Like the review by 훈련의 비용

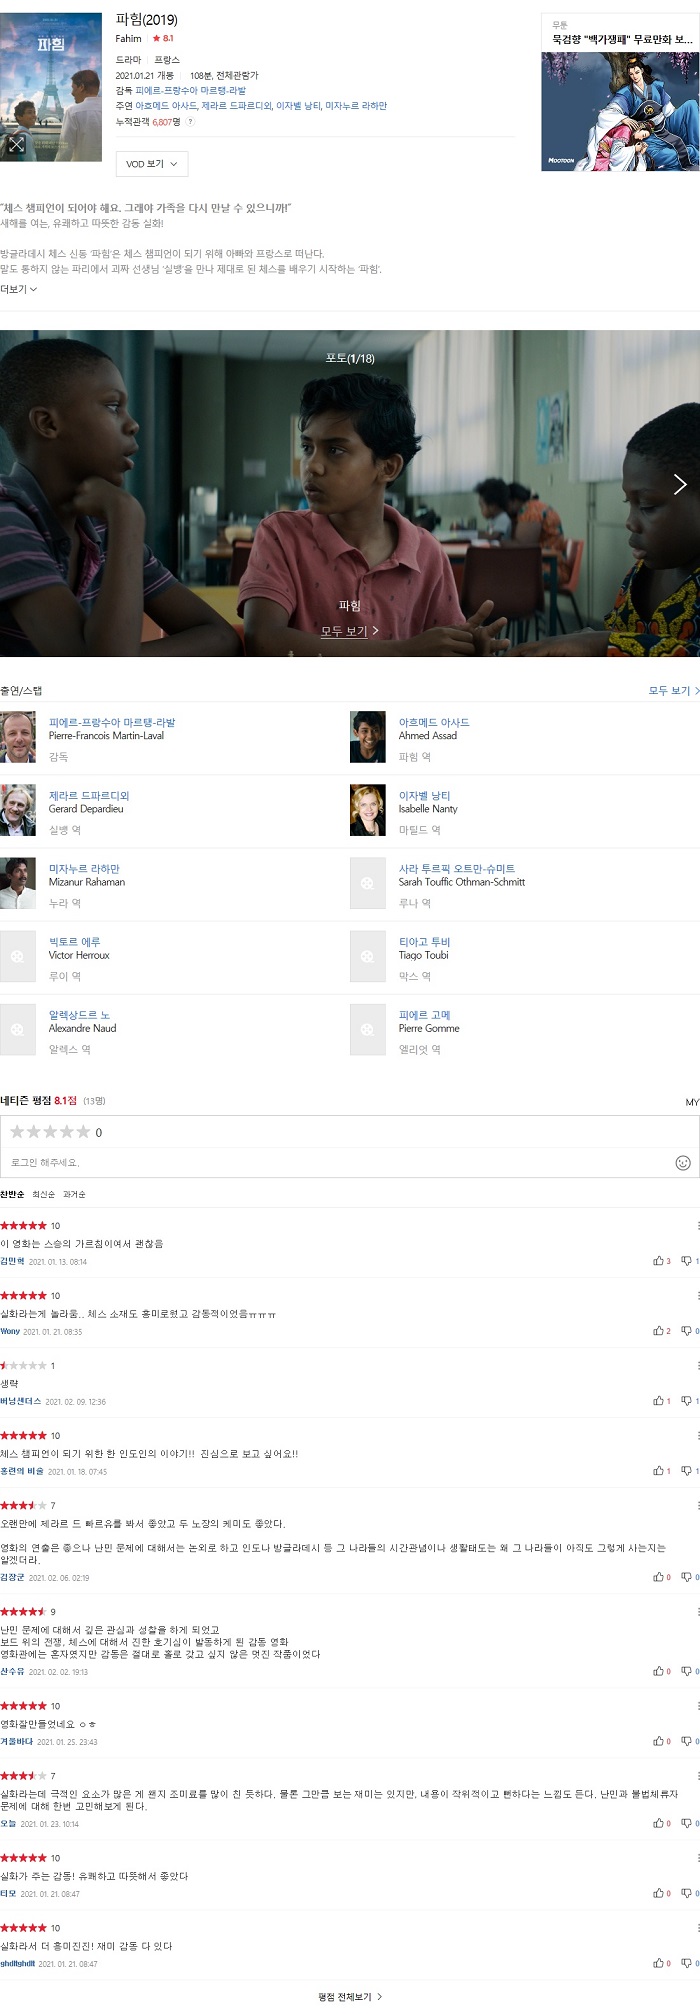(662, 1471)
